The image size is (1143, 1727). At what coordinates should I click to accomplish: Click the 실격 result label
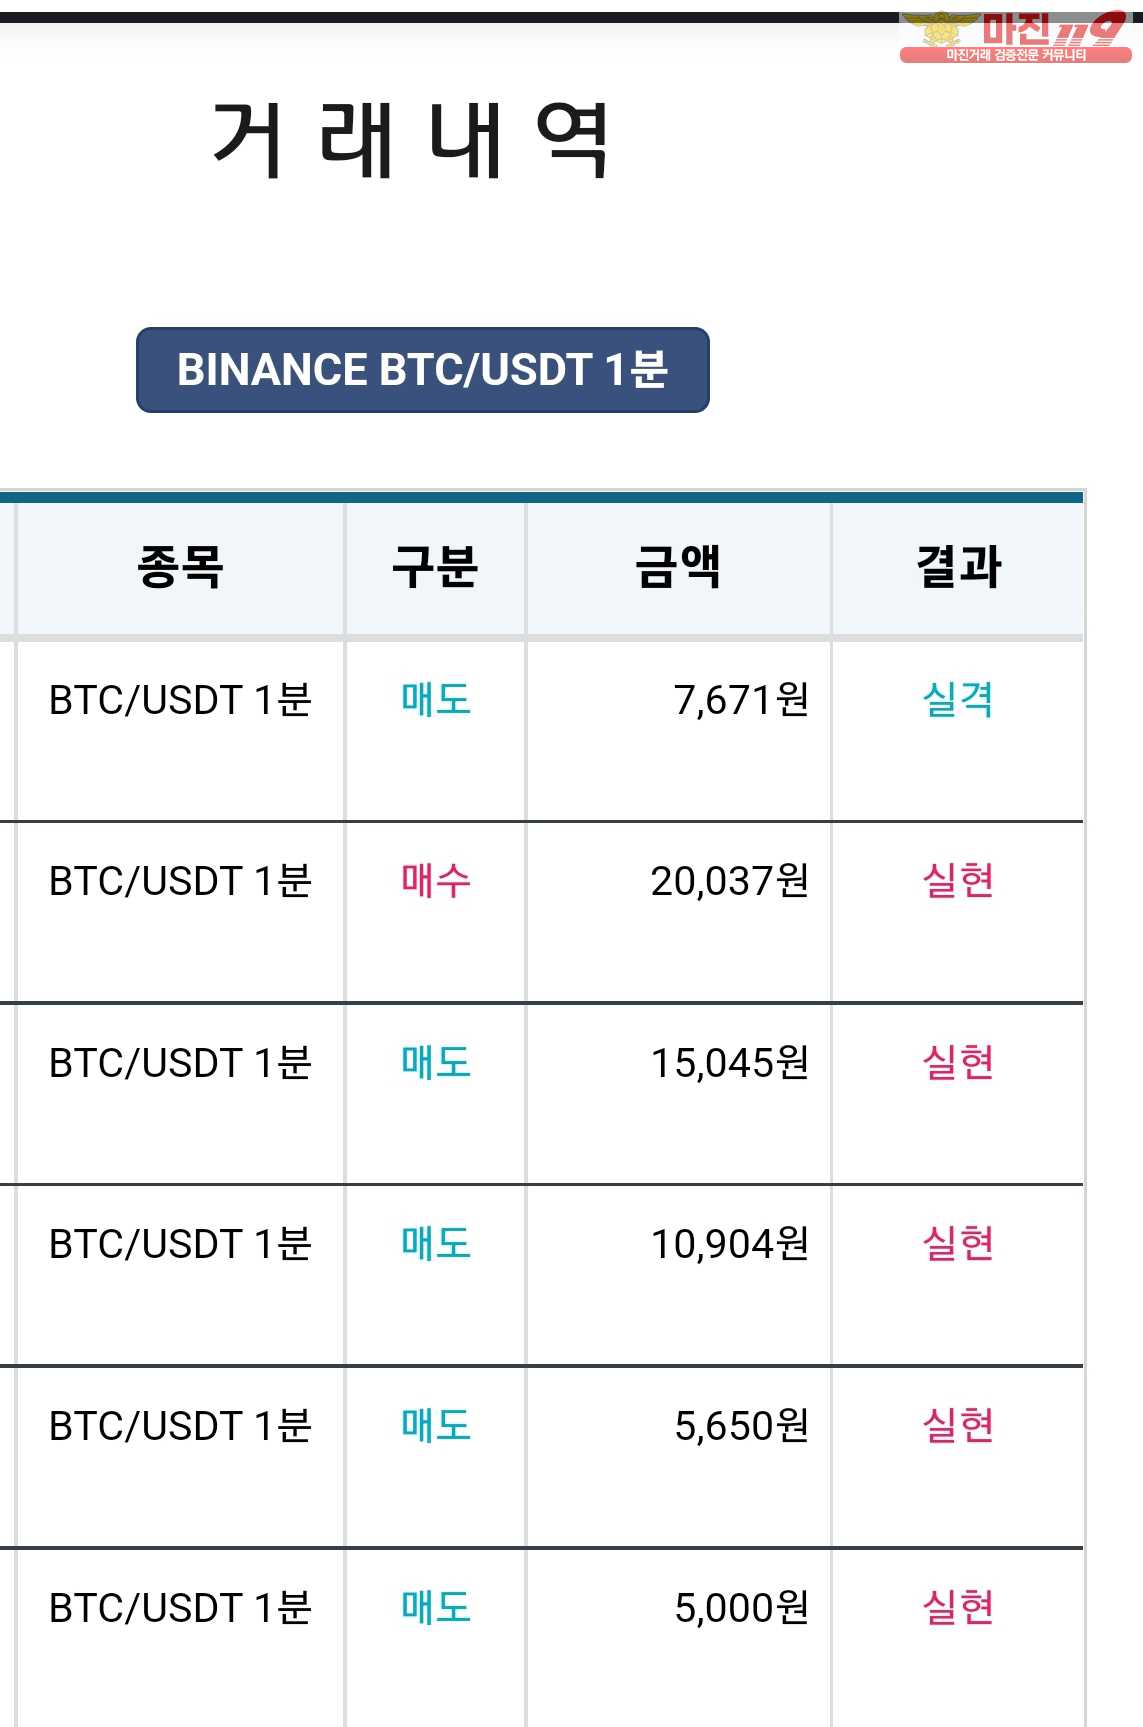point(958,699)
